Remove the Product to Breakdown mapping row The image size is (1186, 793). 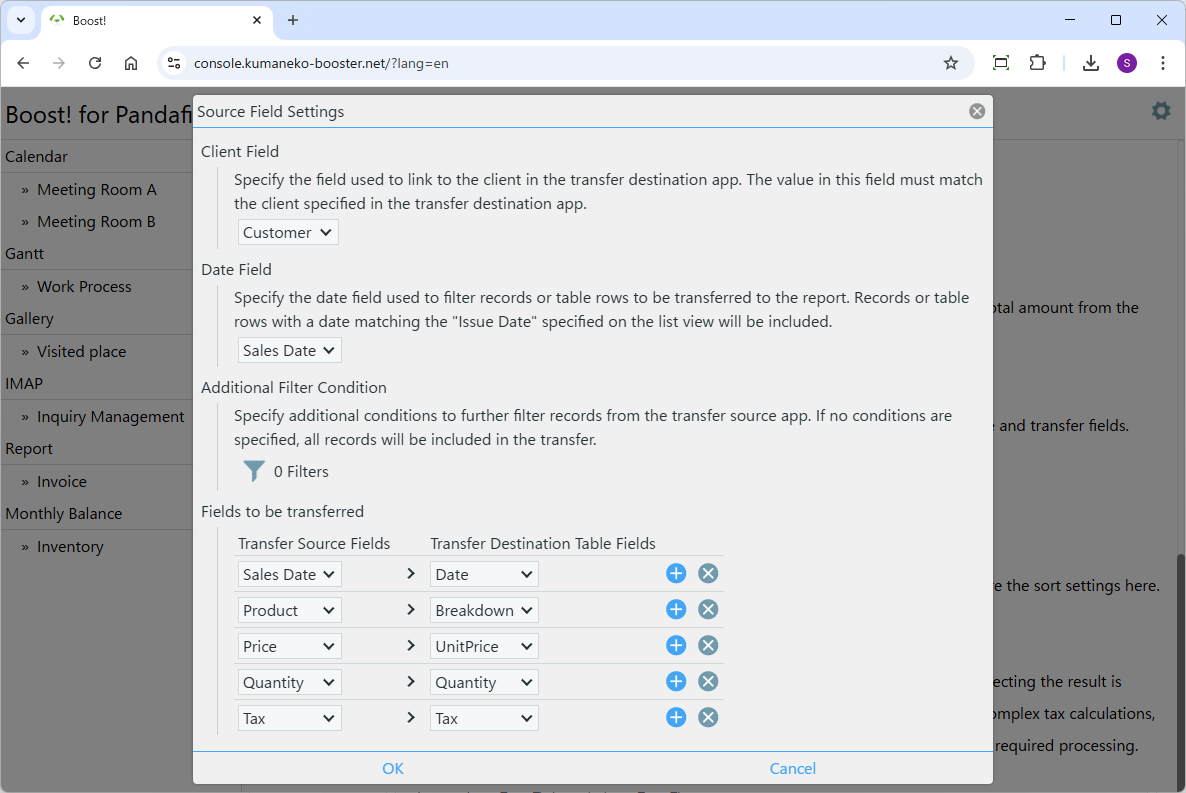[x=708, y=610]
